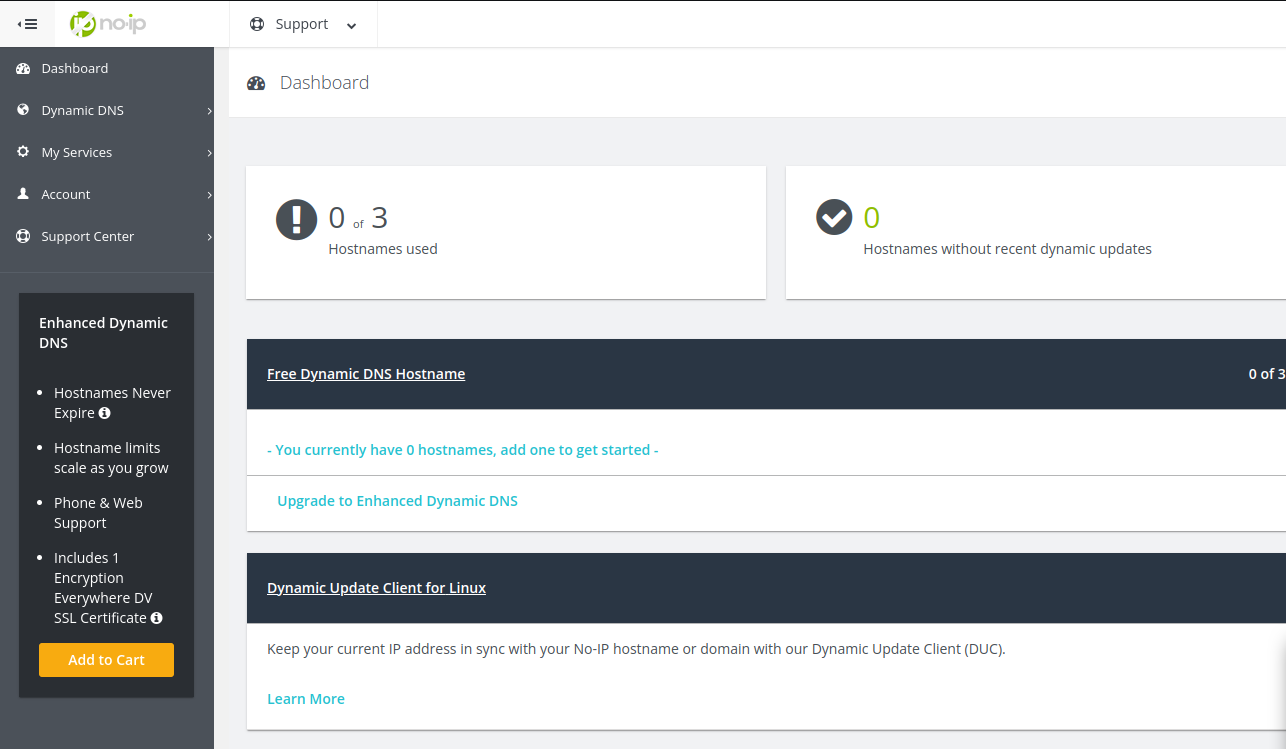Click the 'Phone & Web Support' list item

click(98, 513)
